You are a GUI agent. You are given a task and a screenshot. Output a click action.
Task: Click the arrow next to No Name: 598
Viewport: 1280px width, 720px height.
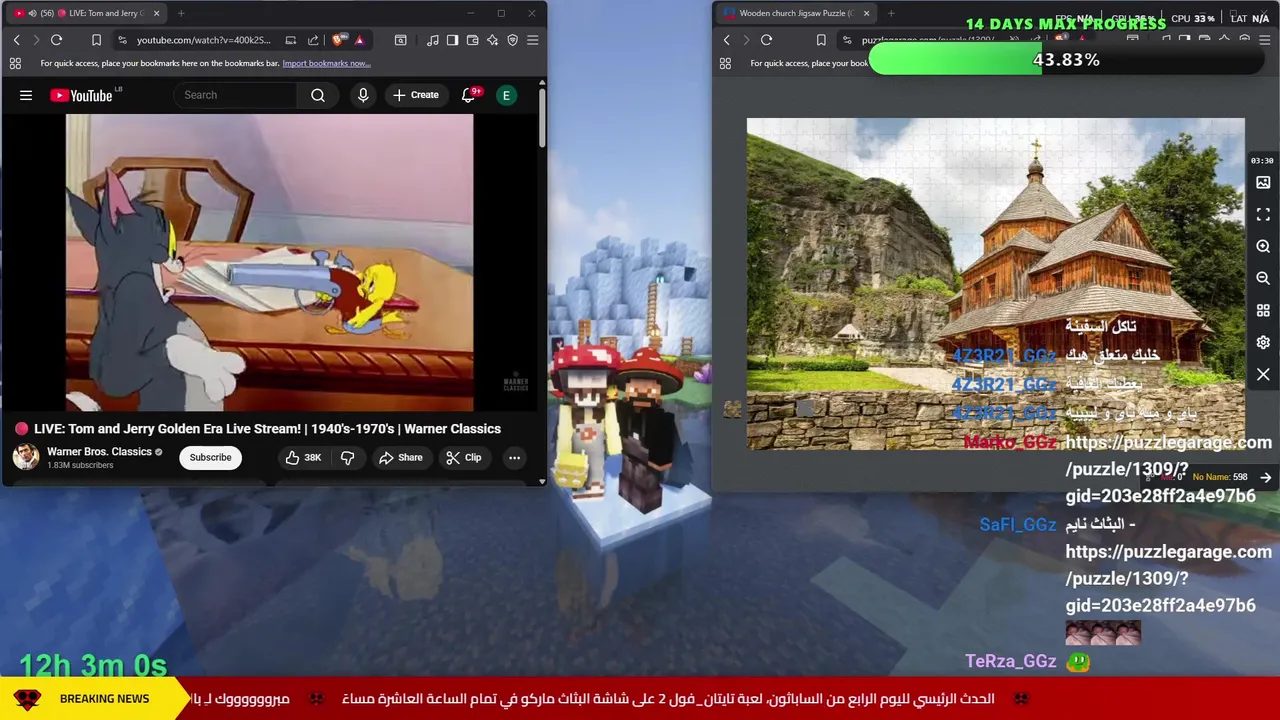click(1266, 478)
